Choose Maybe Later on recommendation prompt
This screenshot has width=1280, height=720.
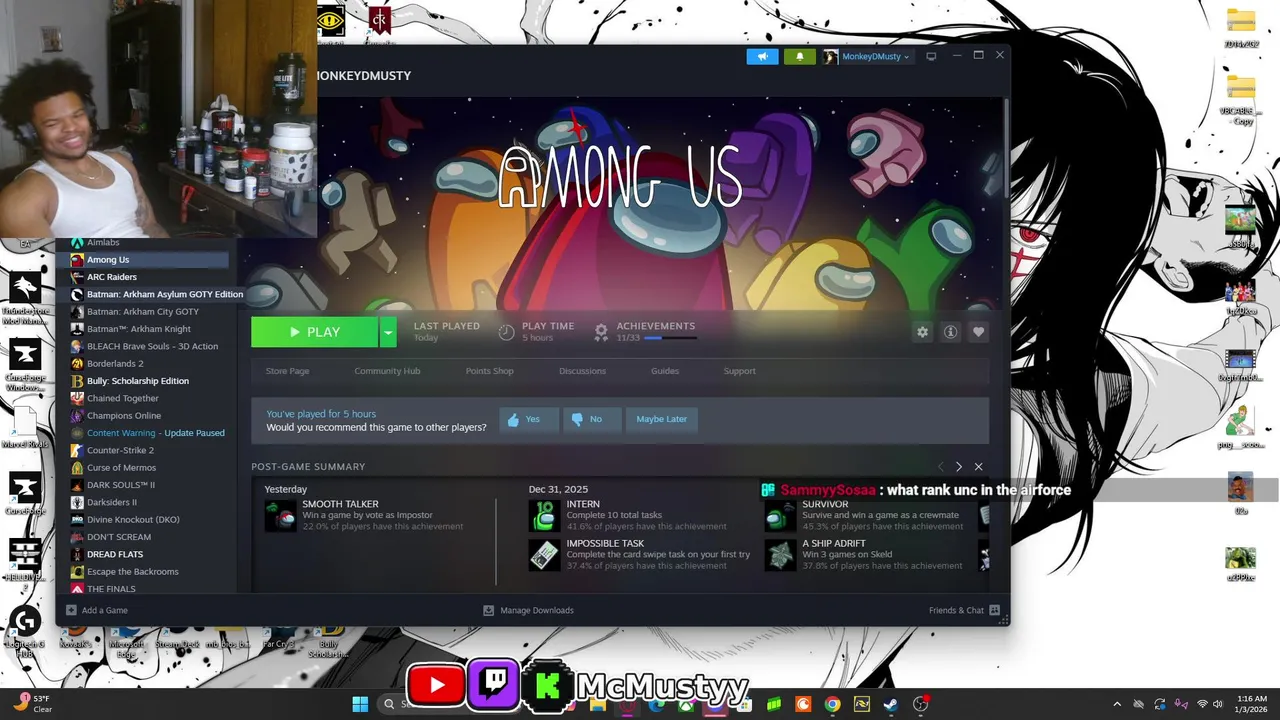[x=662, y=419]
